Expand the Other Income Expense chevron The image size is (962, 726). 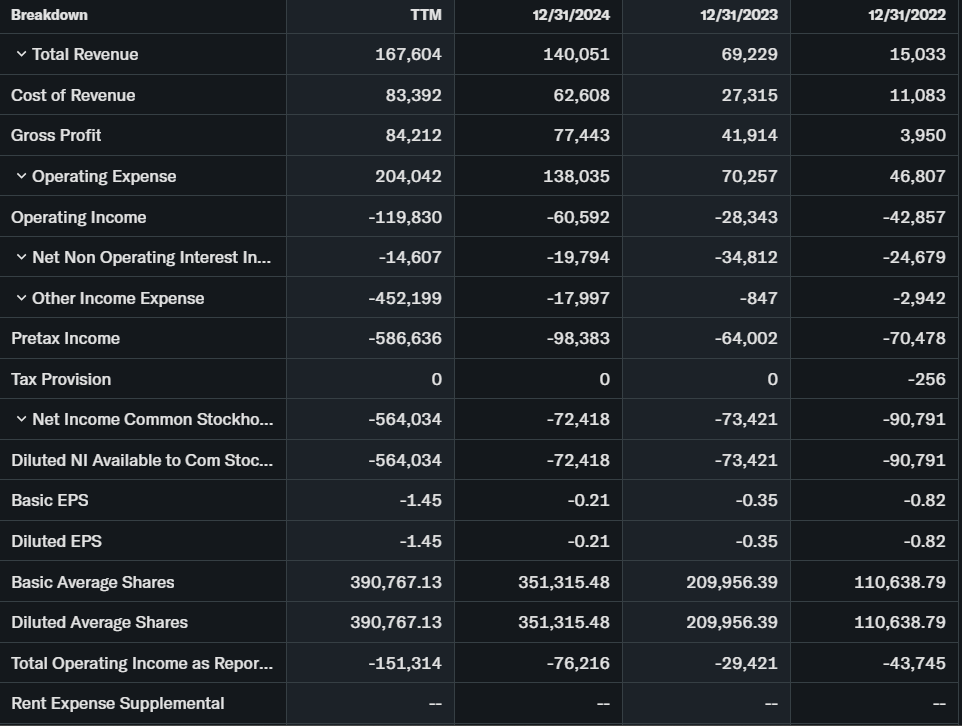[21, 298]
